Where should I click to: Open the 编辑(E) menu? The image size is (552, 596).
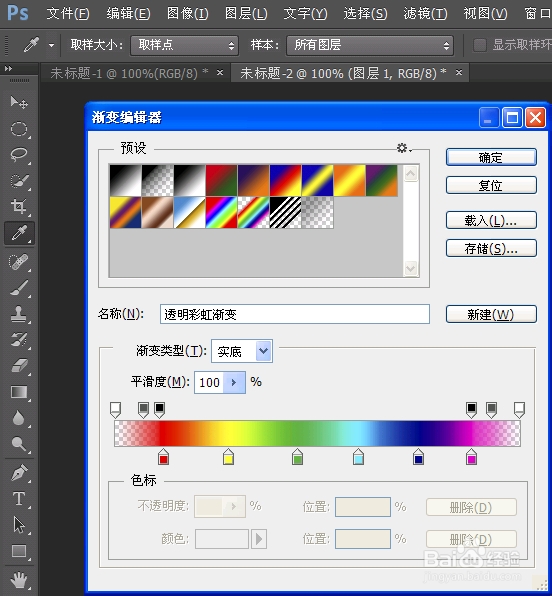128,14
